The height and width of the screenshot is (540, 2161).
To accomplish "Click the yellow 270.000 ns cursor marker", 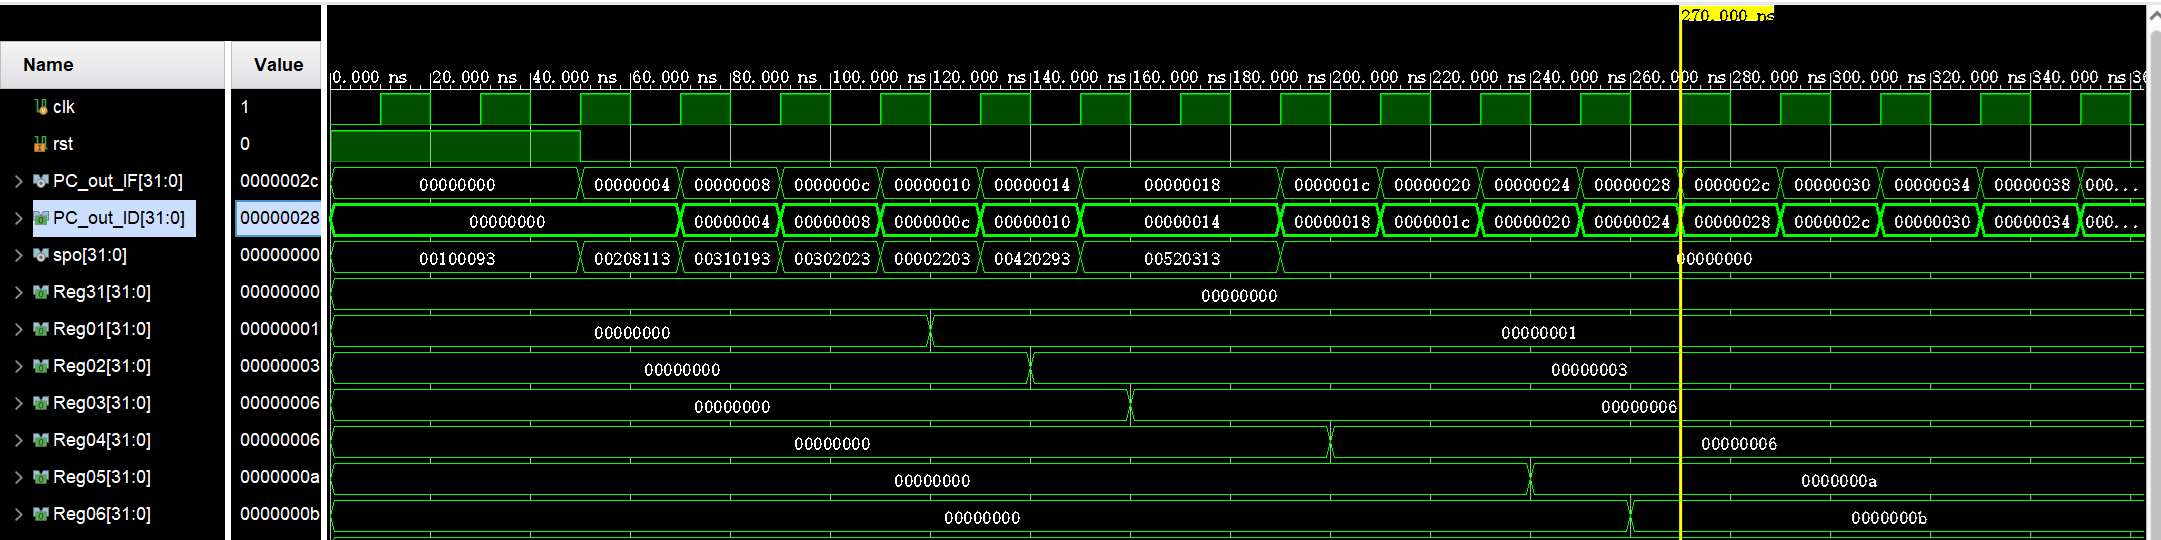I will 1727,15.
